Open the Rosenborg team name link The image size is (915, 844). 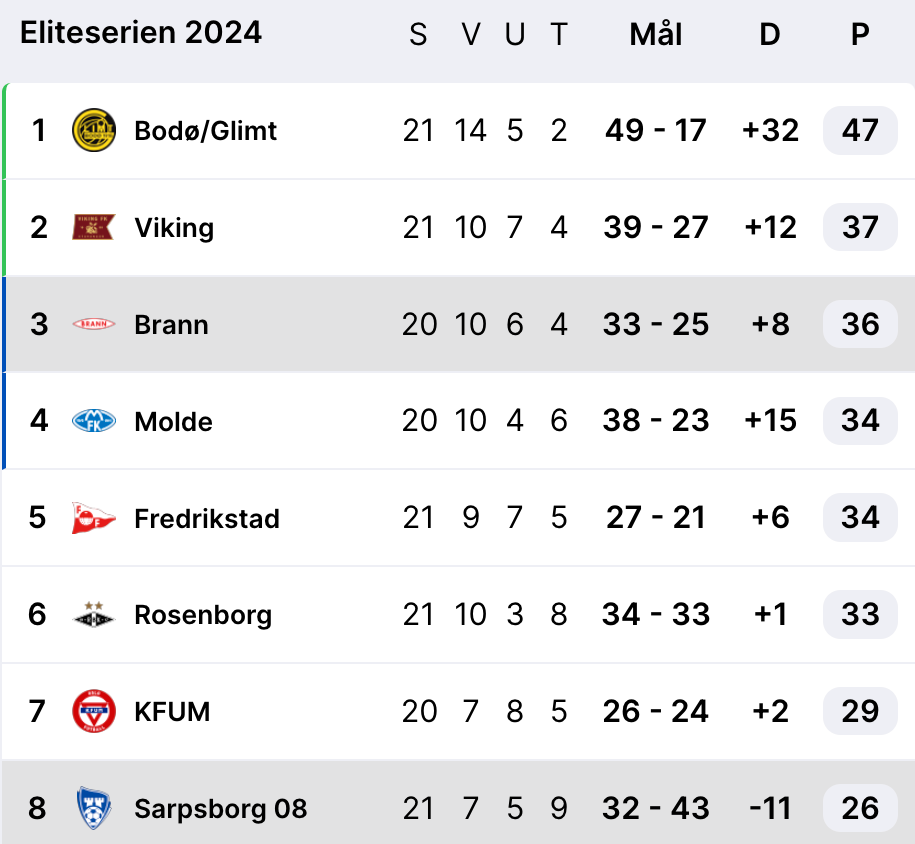coord(203,615)
